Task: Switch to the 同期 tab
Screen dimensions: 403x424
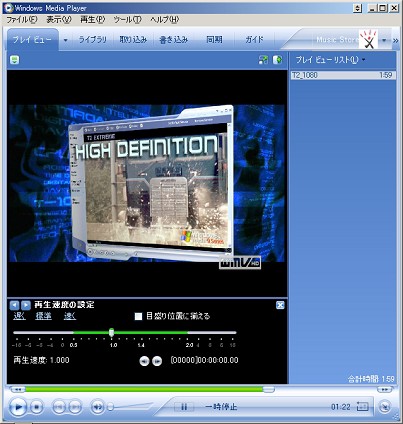Action: 214,40
